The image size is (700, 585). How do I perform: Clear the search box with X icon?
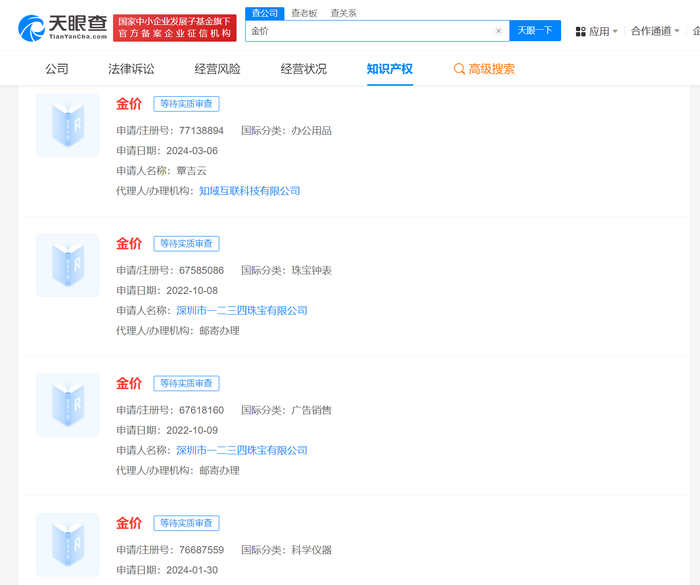coord(498,31)
